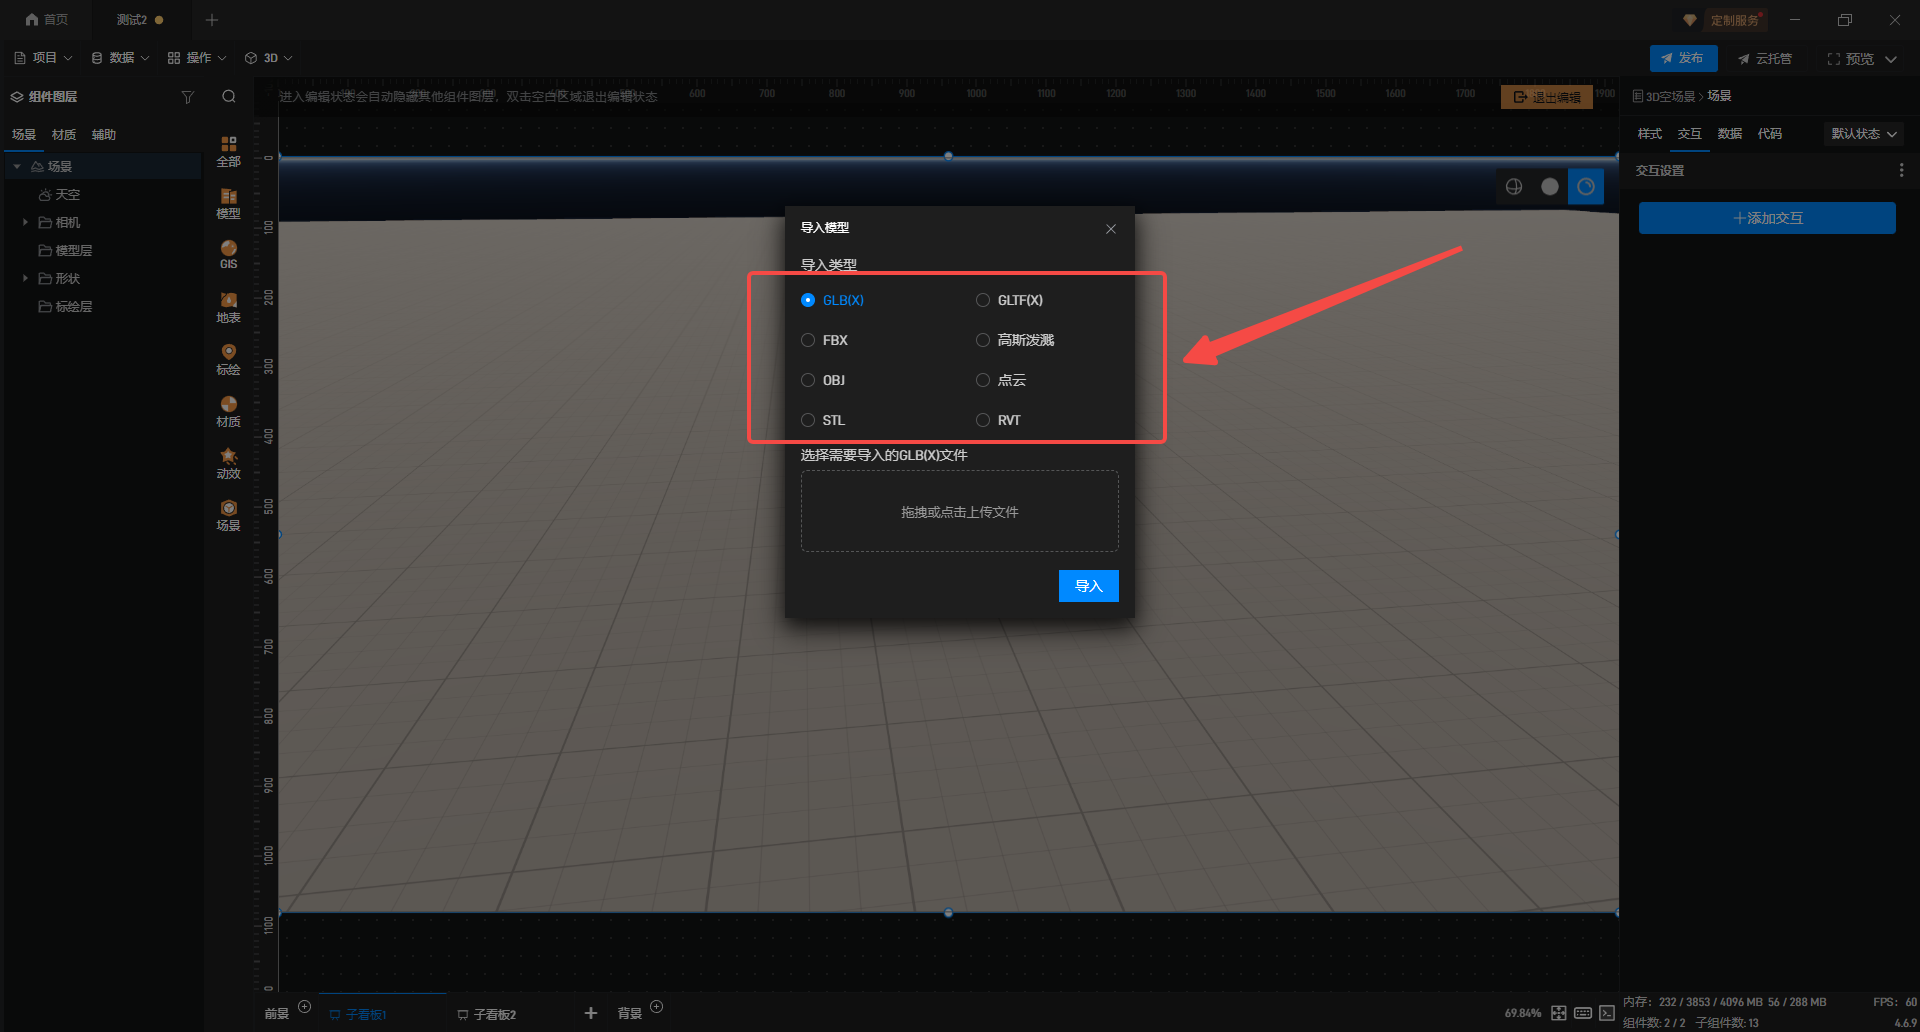Open the 动效 effects category icon
This screenshot has height=1032, width=1920.
(x=228, y=463)
